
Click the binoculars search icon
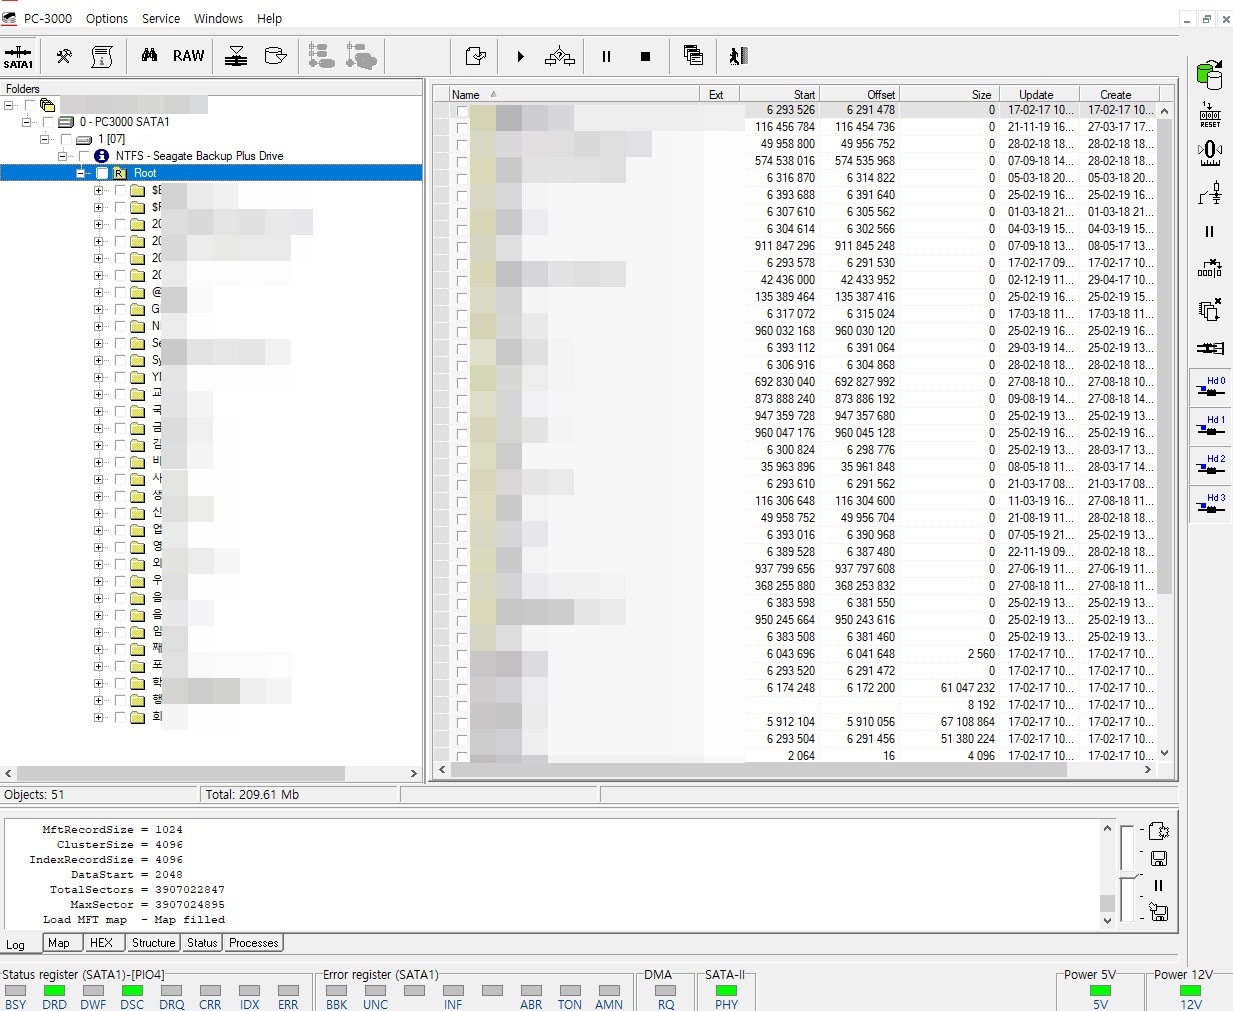pyautogui.click(x=149, y=56)
